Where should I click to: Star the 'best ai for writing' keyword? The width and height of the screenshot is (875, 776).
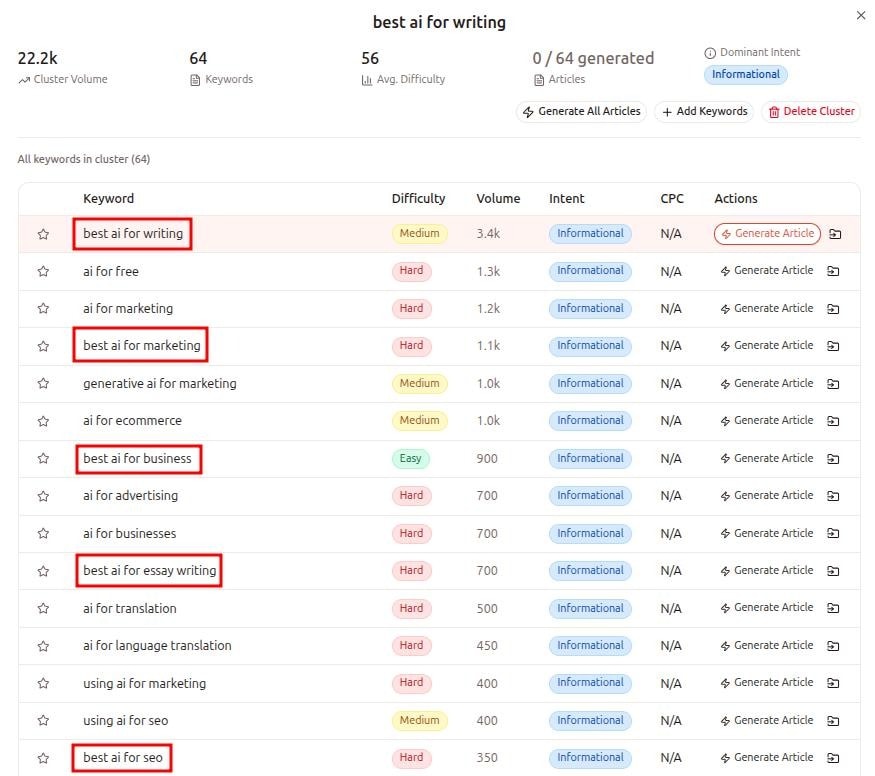43,234
